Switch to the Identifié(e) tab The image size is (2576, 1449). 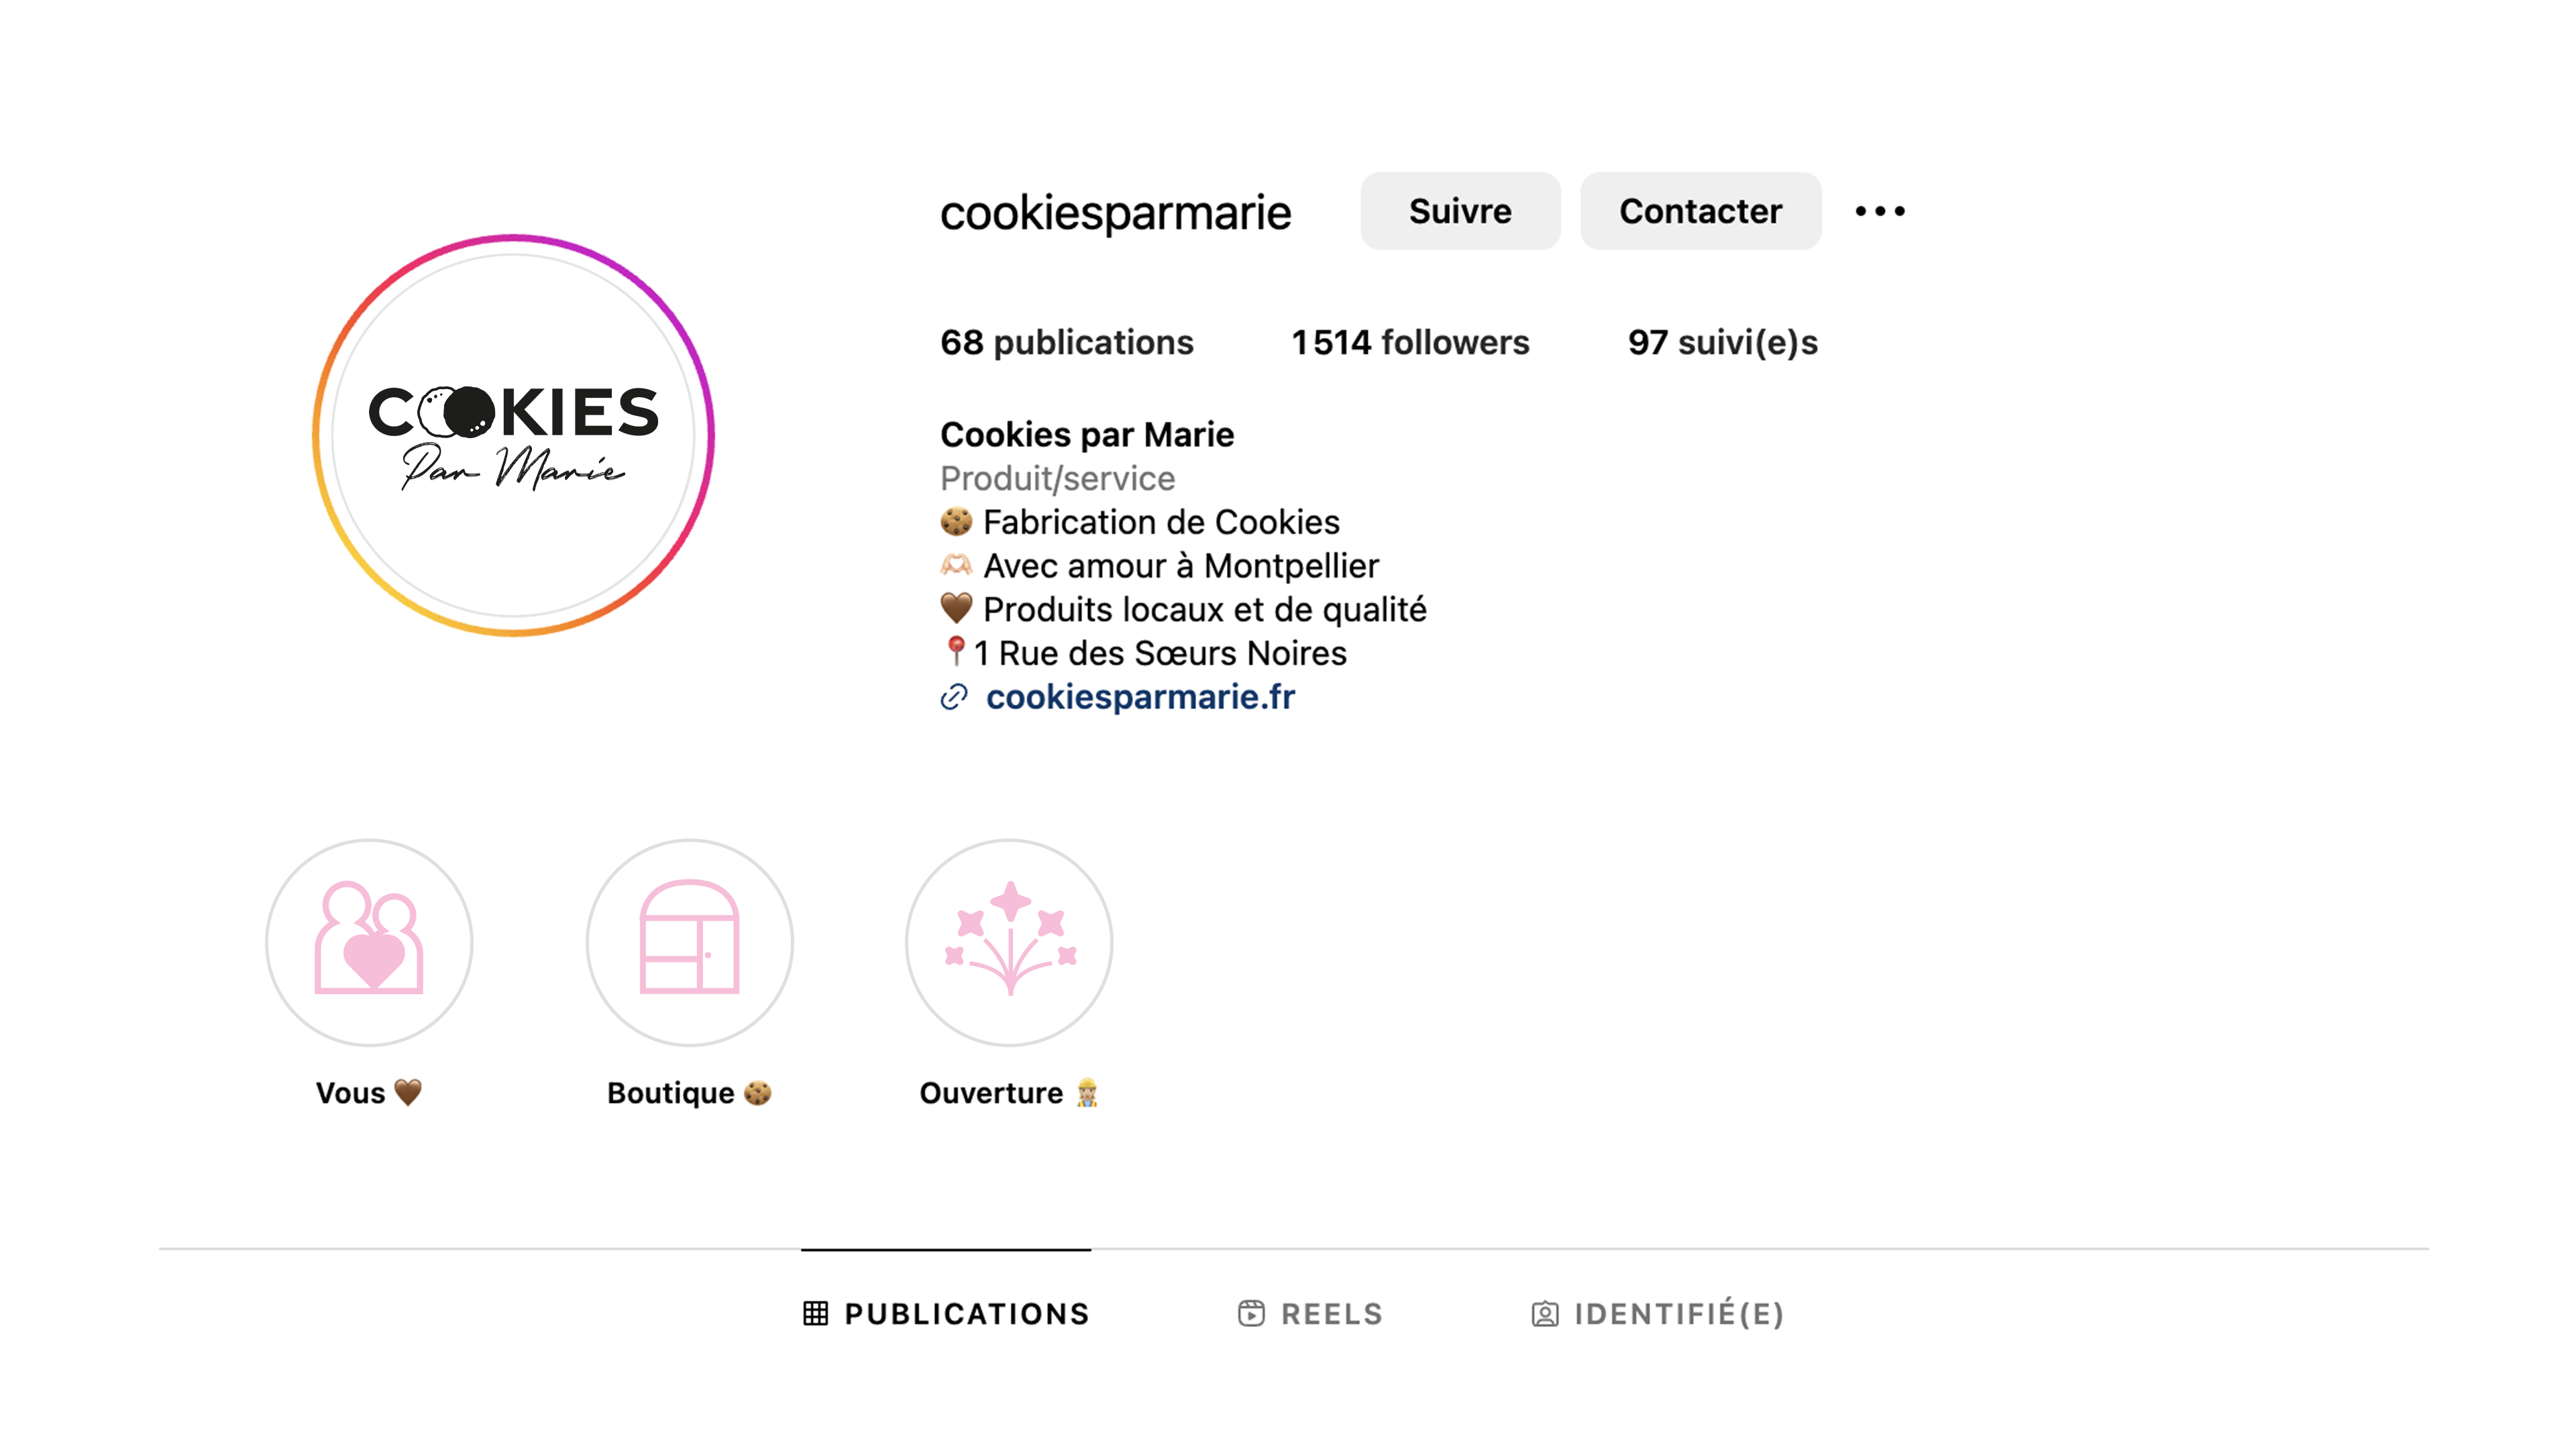1658,1313
